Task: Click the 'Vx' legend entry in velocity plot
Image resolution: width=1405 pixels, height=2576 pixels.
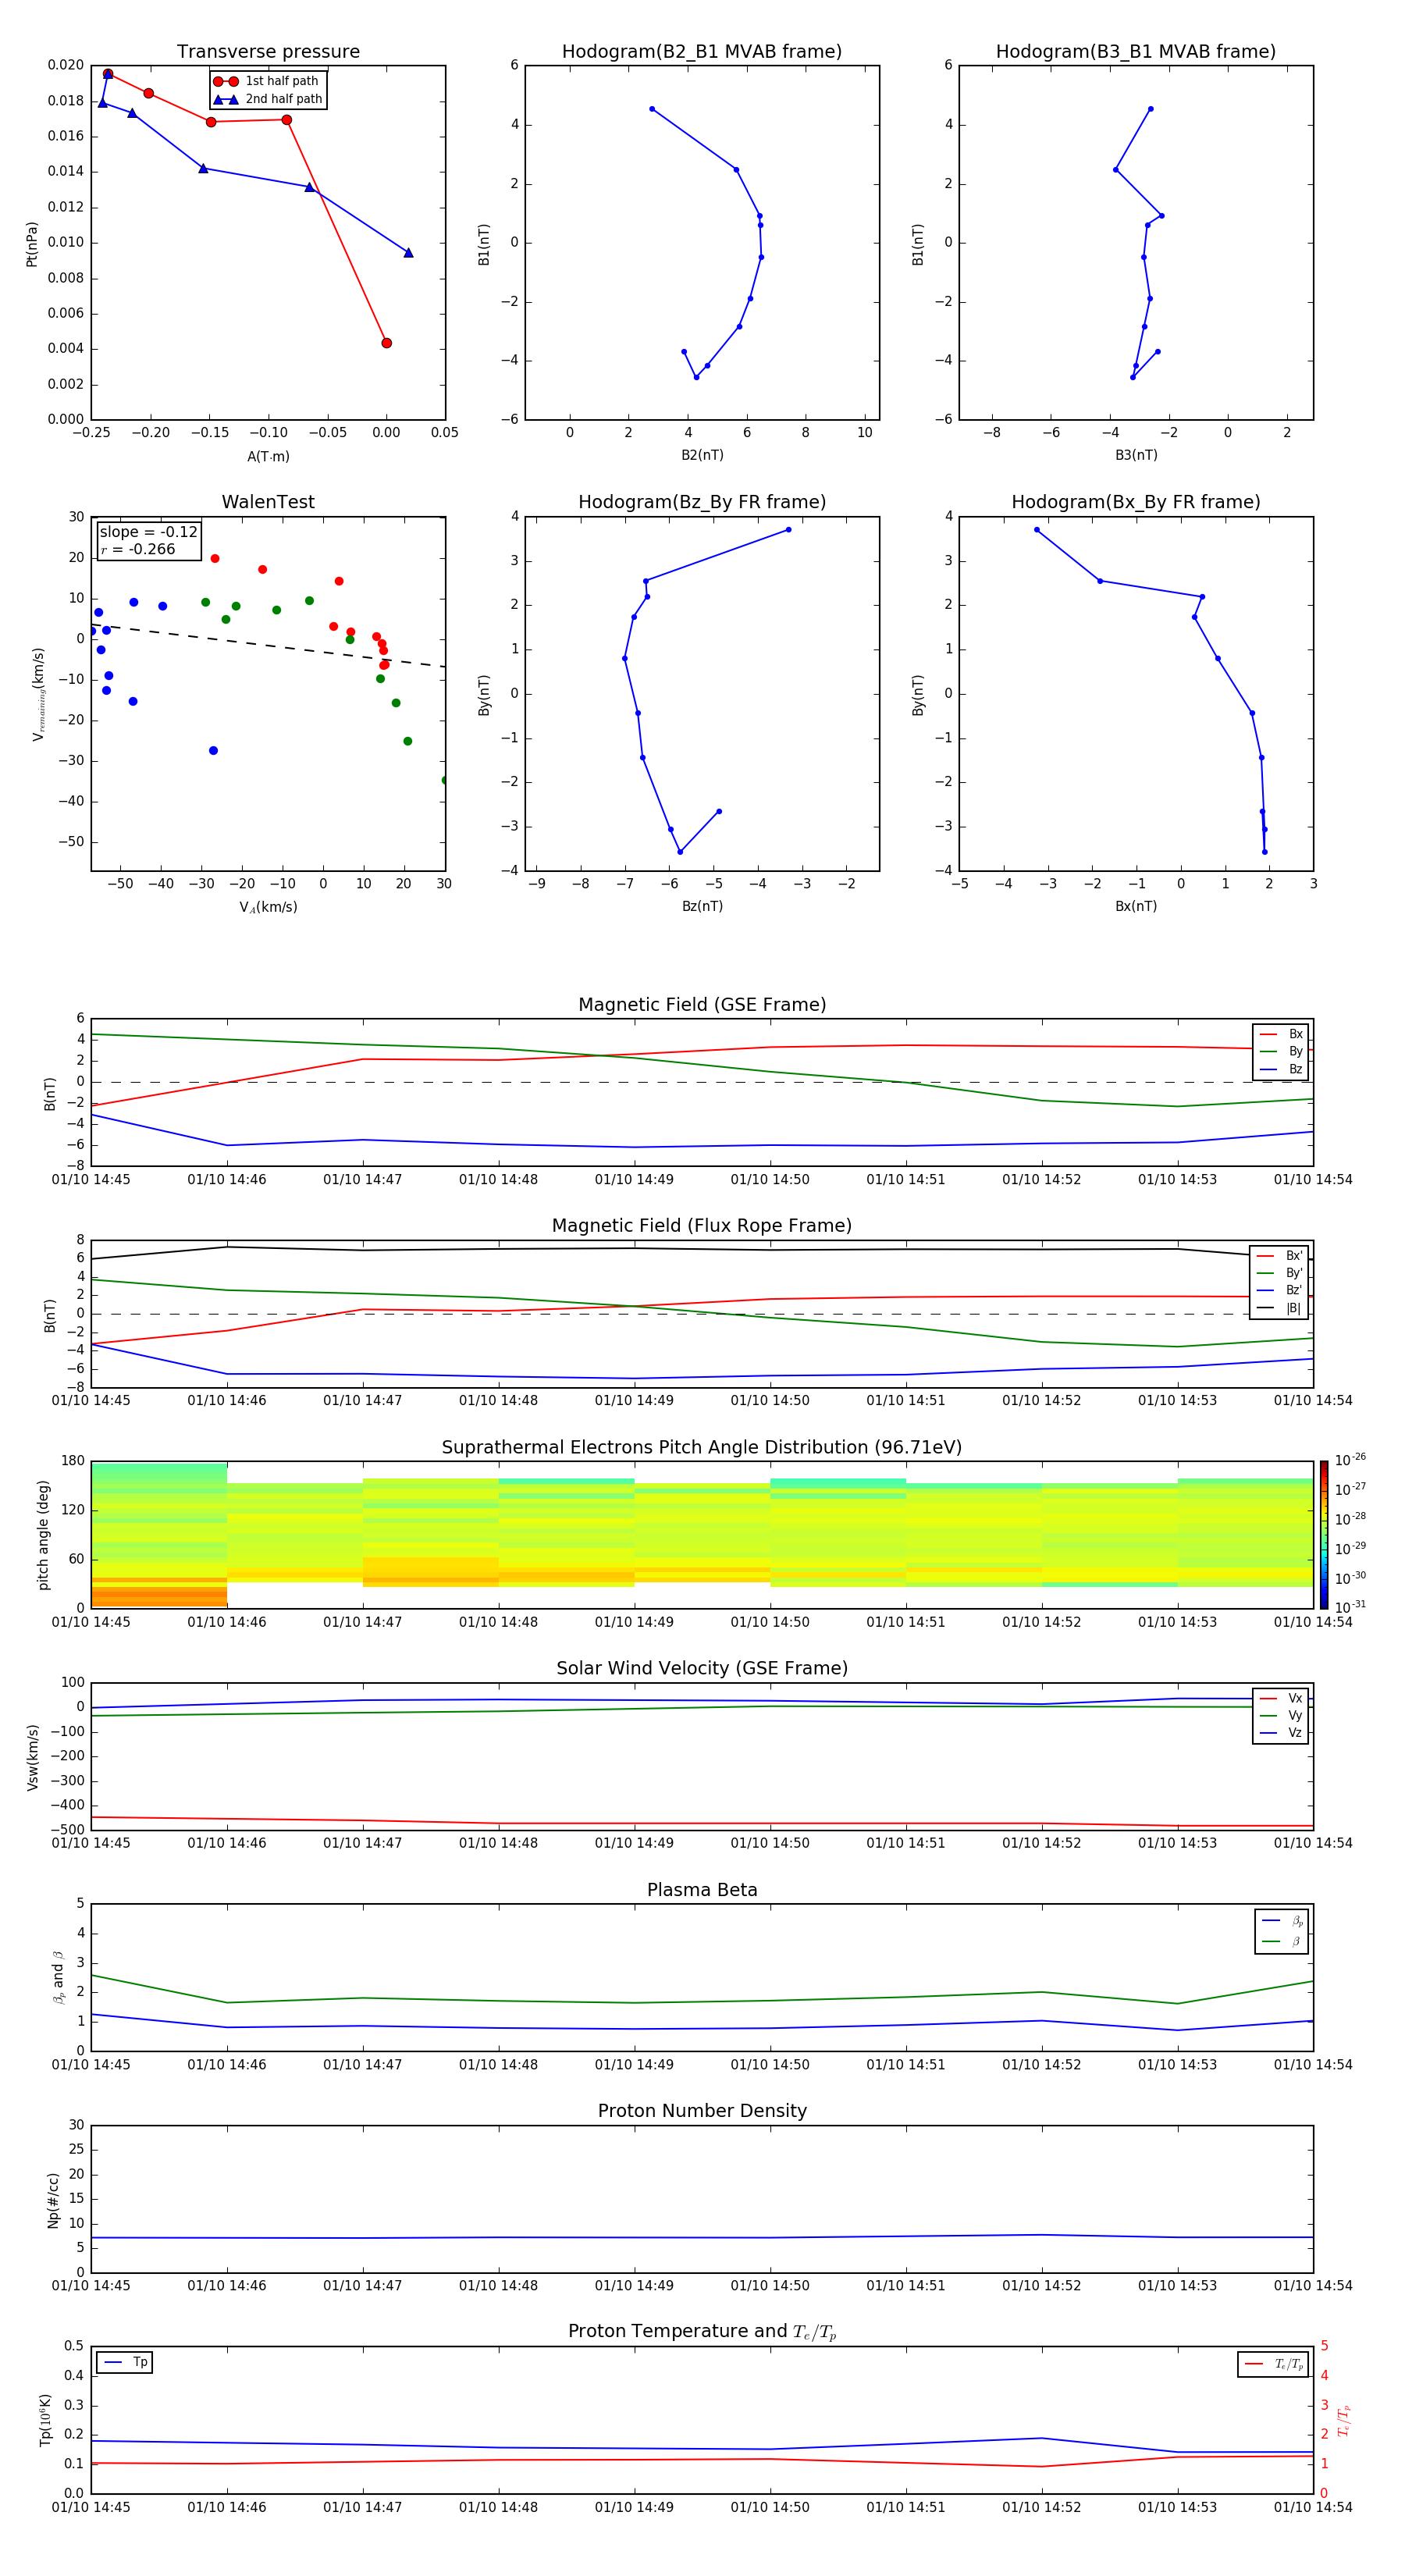Action: [1281, 1698]
